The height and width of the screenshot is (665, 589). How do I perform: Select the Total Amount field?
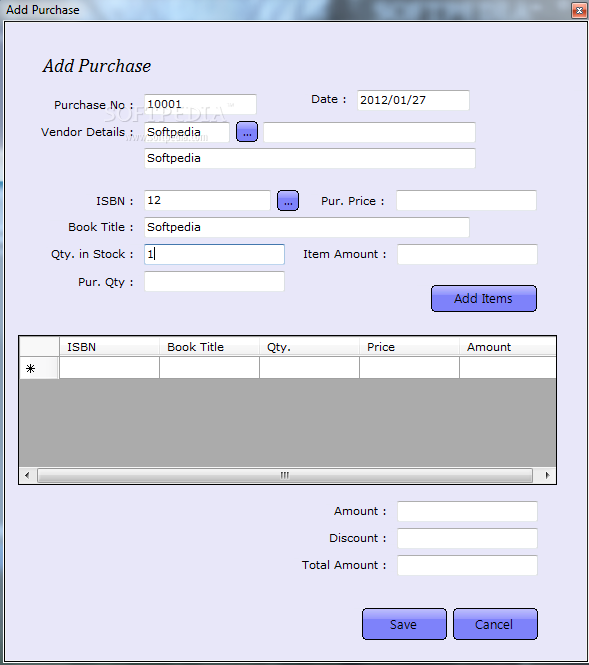(467, 565)
